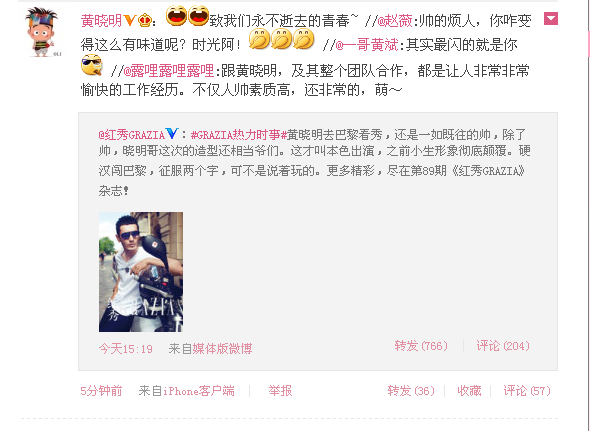Open #GRAZIA热力时事# hashtag topic
Viewport: 590px width, 431px height.
[x=239, y=135]
